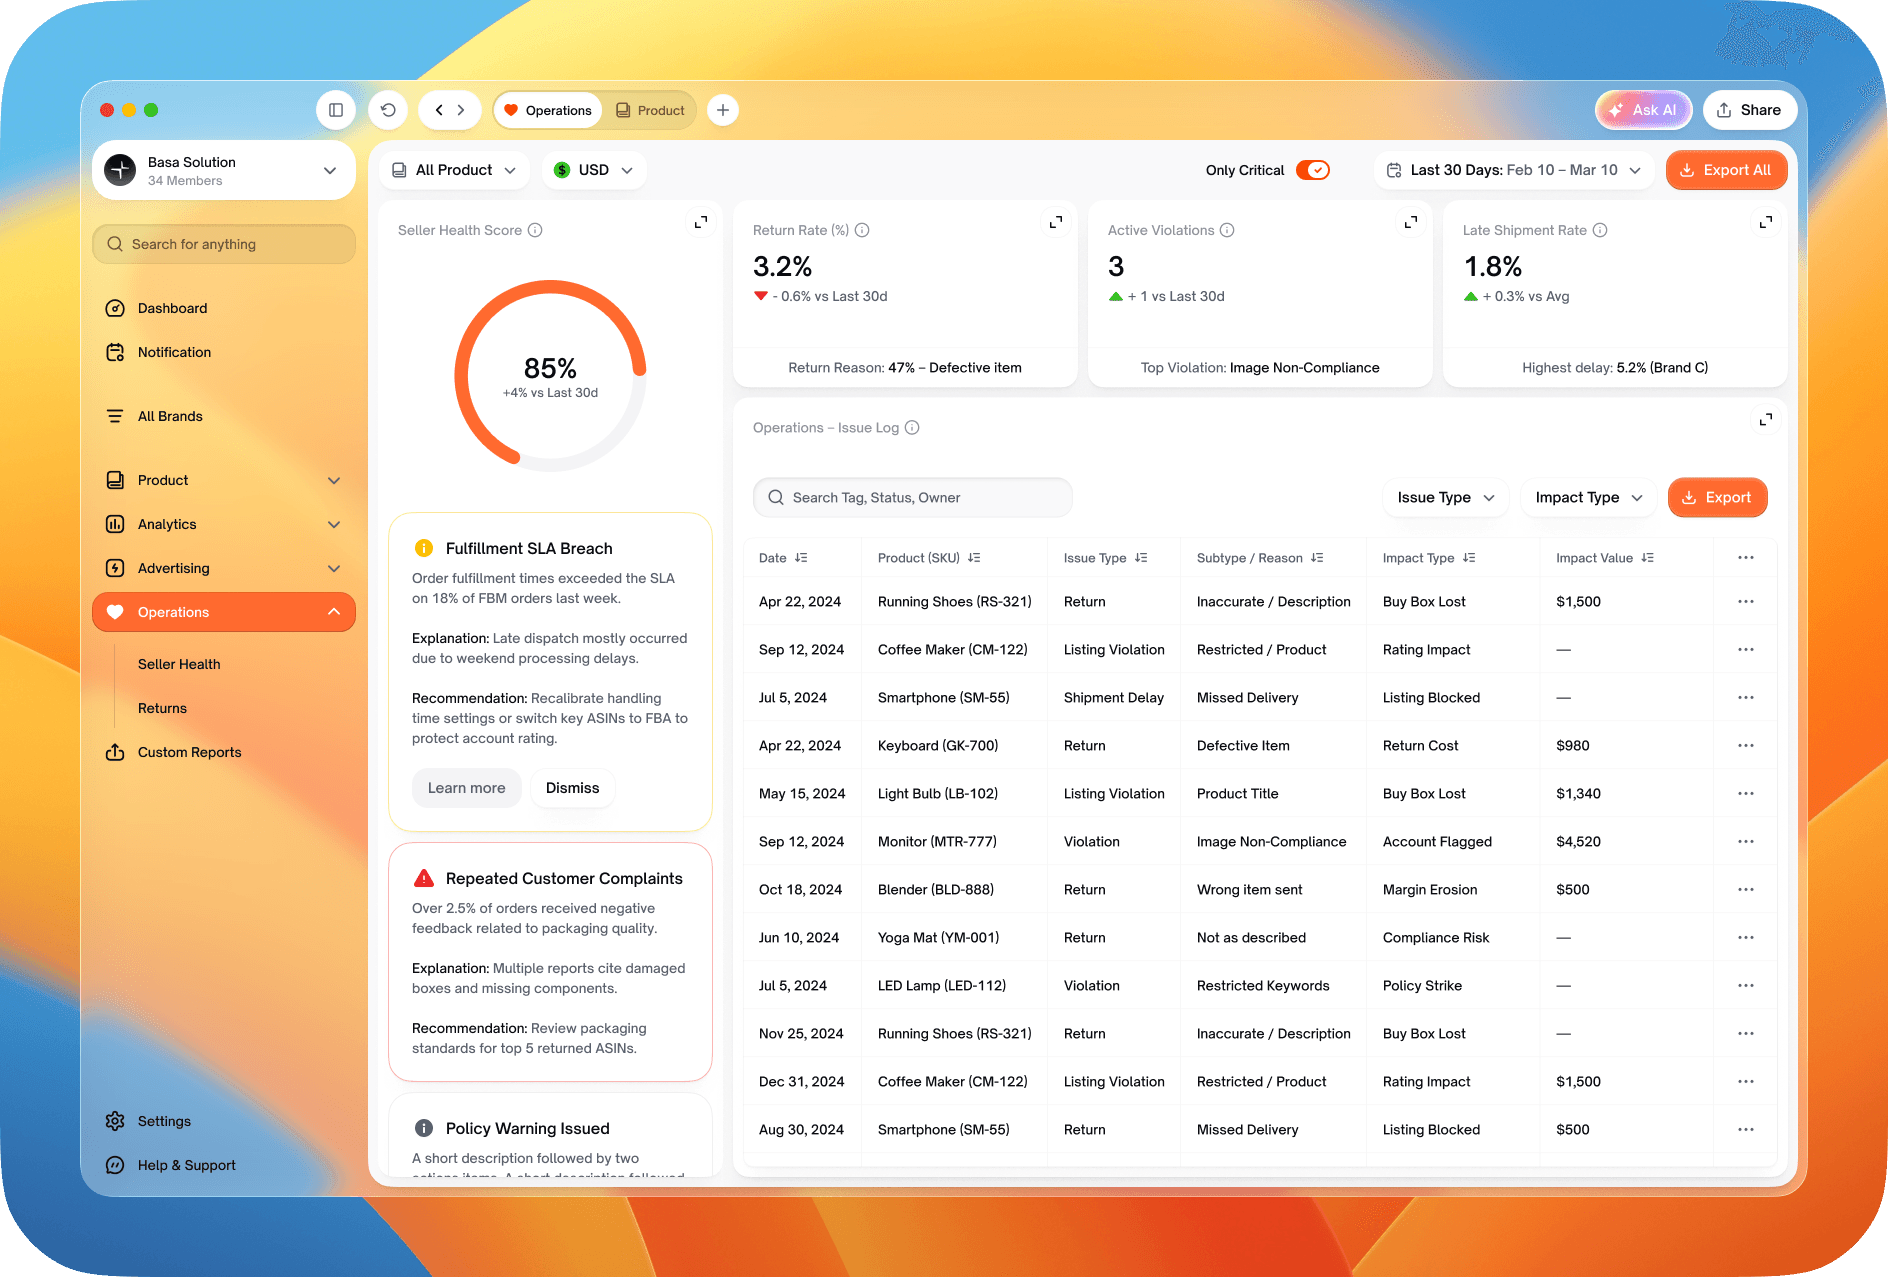Screen dimensions: 1888x1277
Task: Open the Impact Type filter
Action: coord(1589,497)
